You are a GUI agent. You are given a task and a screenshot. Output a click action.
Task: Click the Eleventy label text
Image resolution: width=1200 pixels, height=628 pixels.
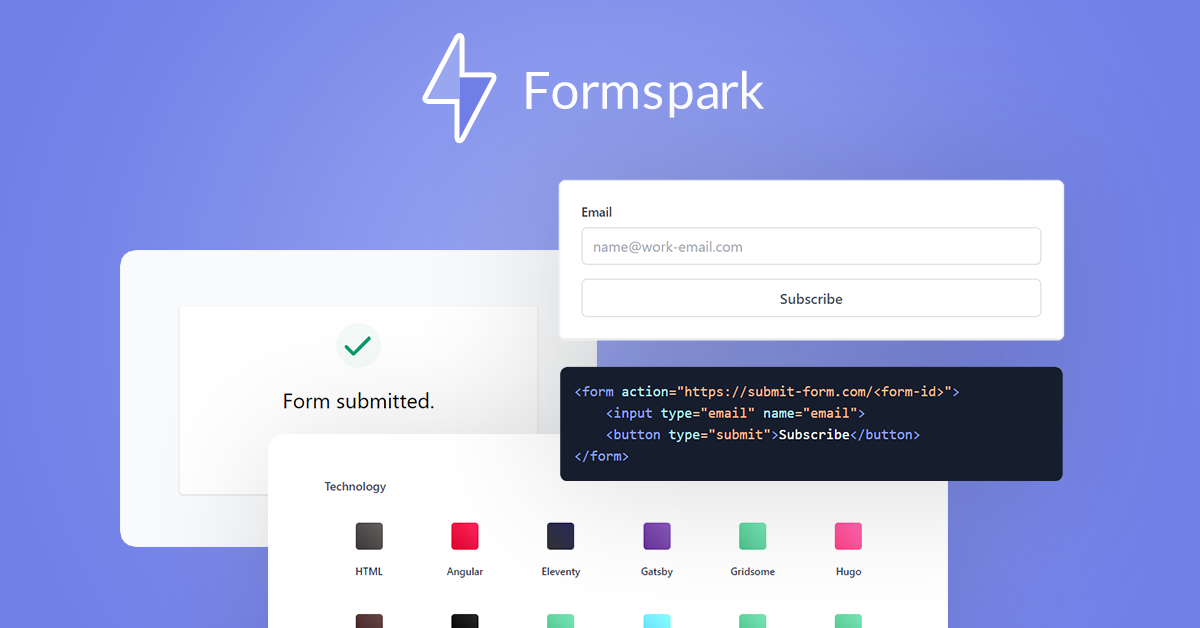coord(561,572)
